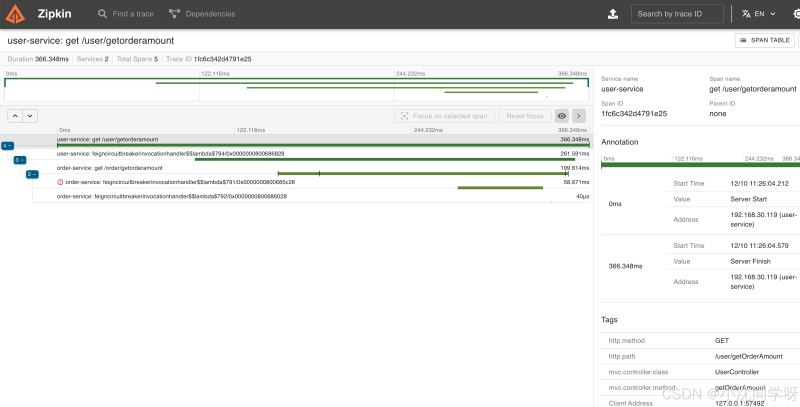The image size is (800, 407).
Task: Select the order-service get /order/getorderamount row
Action: pyautogui.click(x=323, y=170)
